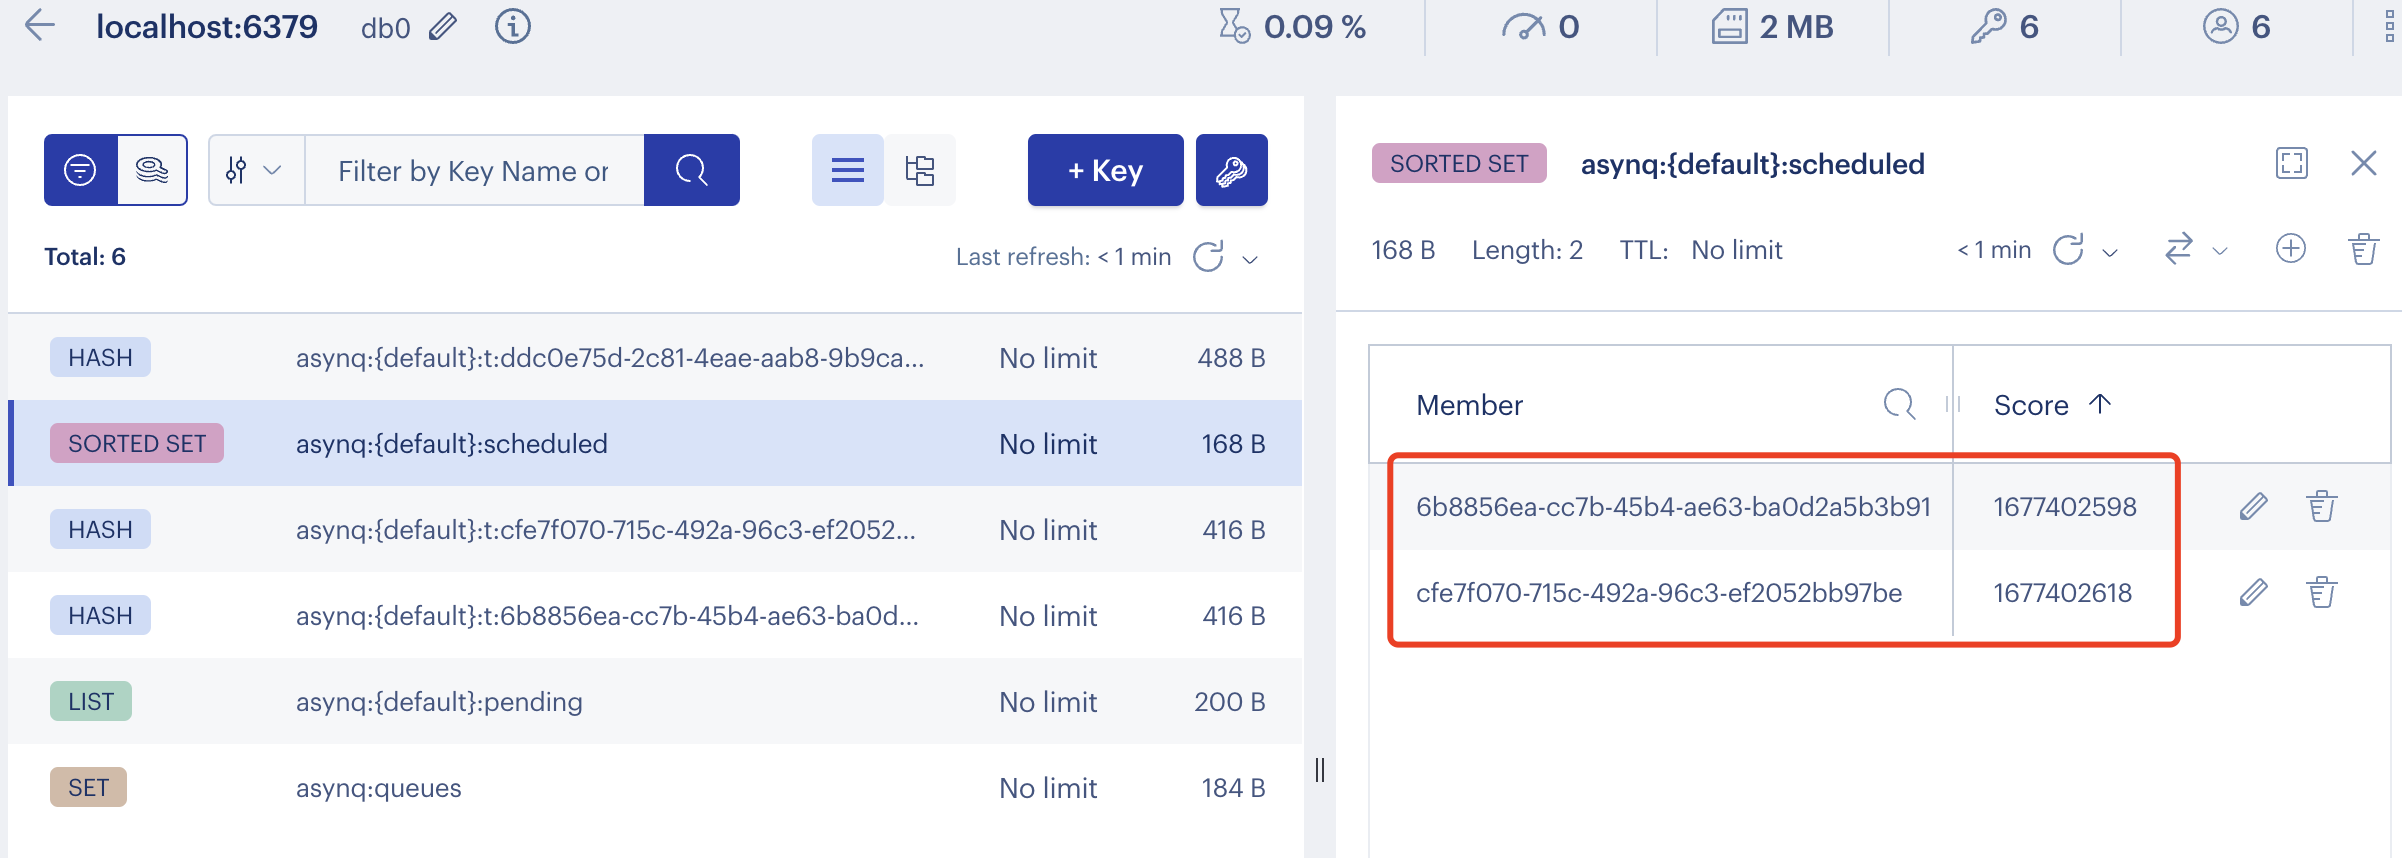2402x858 pixels.
Task: Switch to tree view layout
Action: pyautogui.click(x=920, y=171)
